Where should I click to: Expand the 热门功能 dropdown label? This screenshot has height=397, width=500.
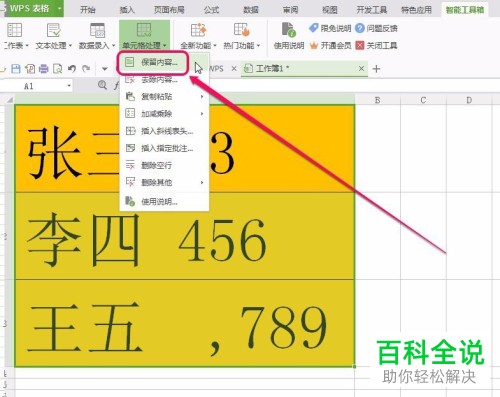click(x=242, y=45)
